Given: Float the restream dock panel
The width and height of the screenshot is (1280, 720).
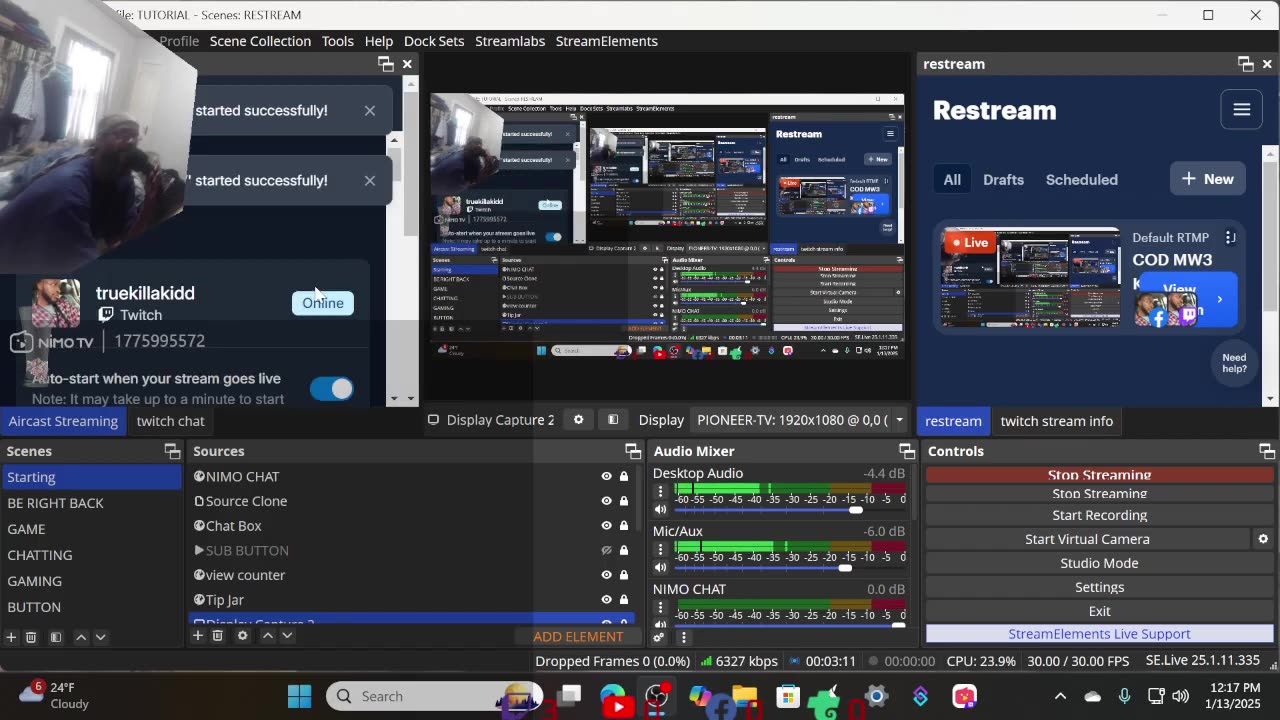Looking at the screenshot, I should pyautogui.click(x=1245, y=64).
